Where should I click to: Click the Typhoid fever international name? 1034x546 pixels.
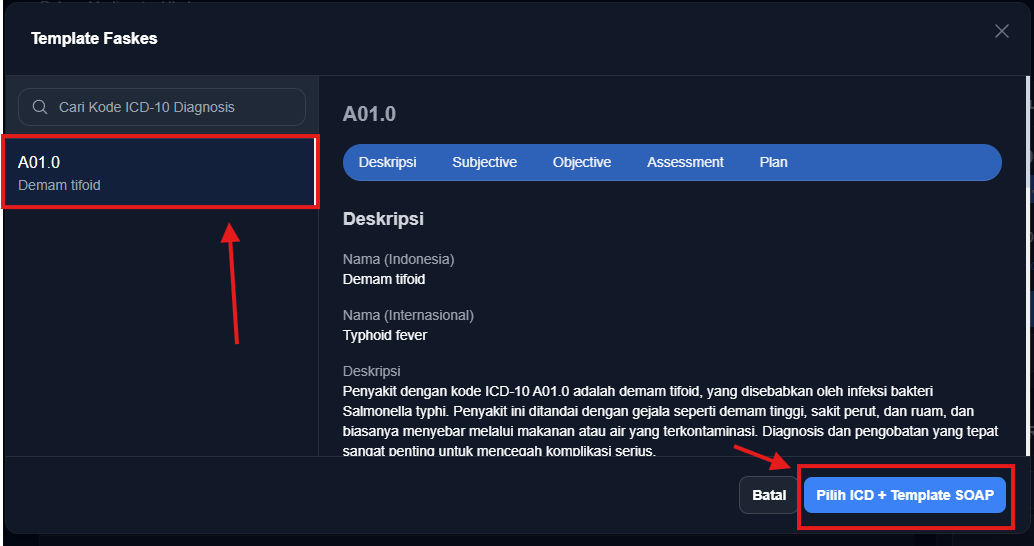385,335
